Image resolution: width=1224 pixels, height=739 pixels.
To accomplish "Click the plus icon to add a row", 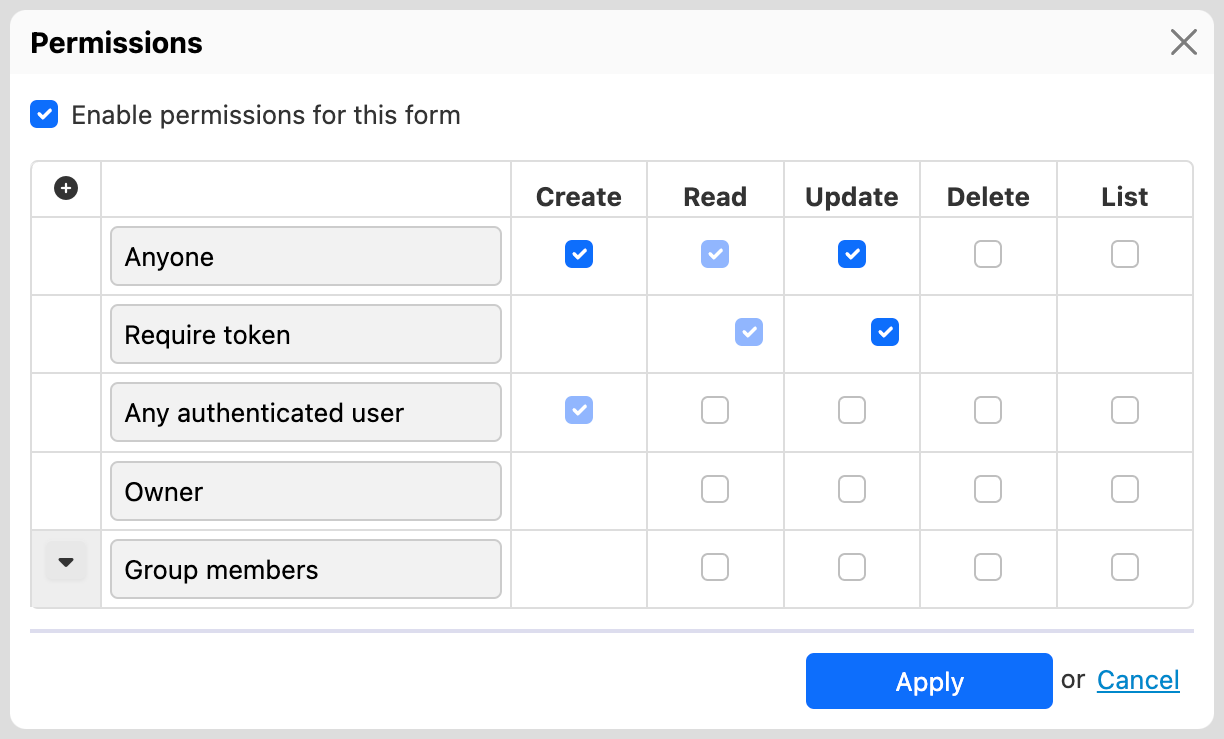I will click(66, 188).
